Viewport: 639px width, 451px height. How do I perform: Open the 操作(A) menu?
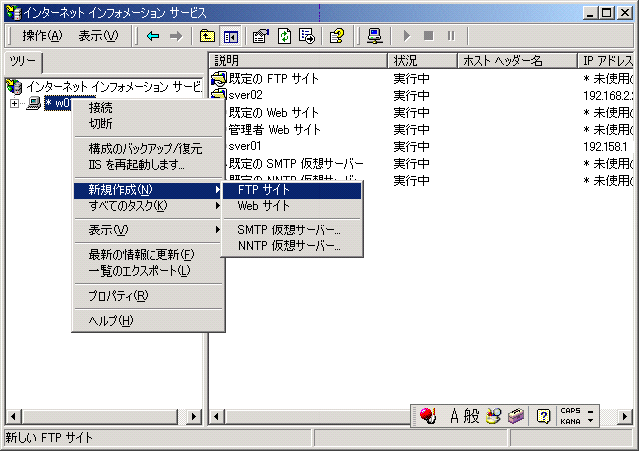(x=42, y=36)
